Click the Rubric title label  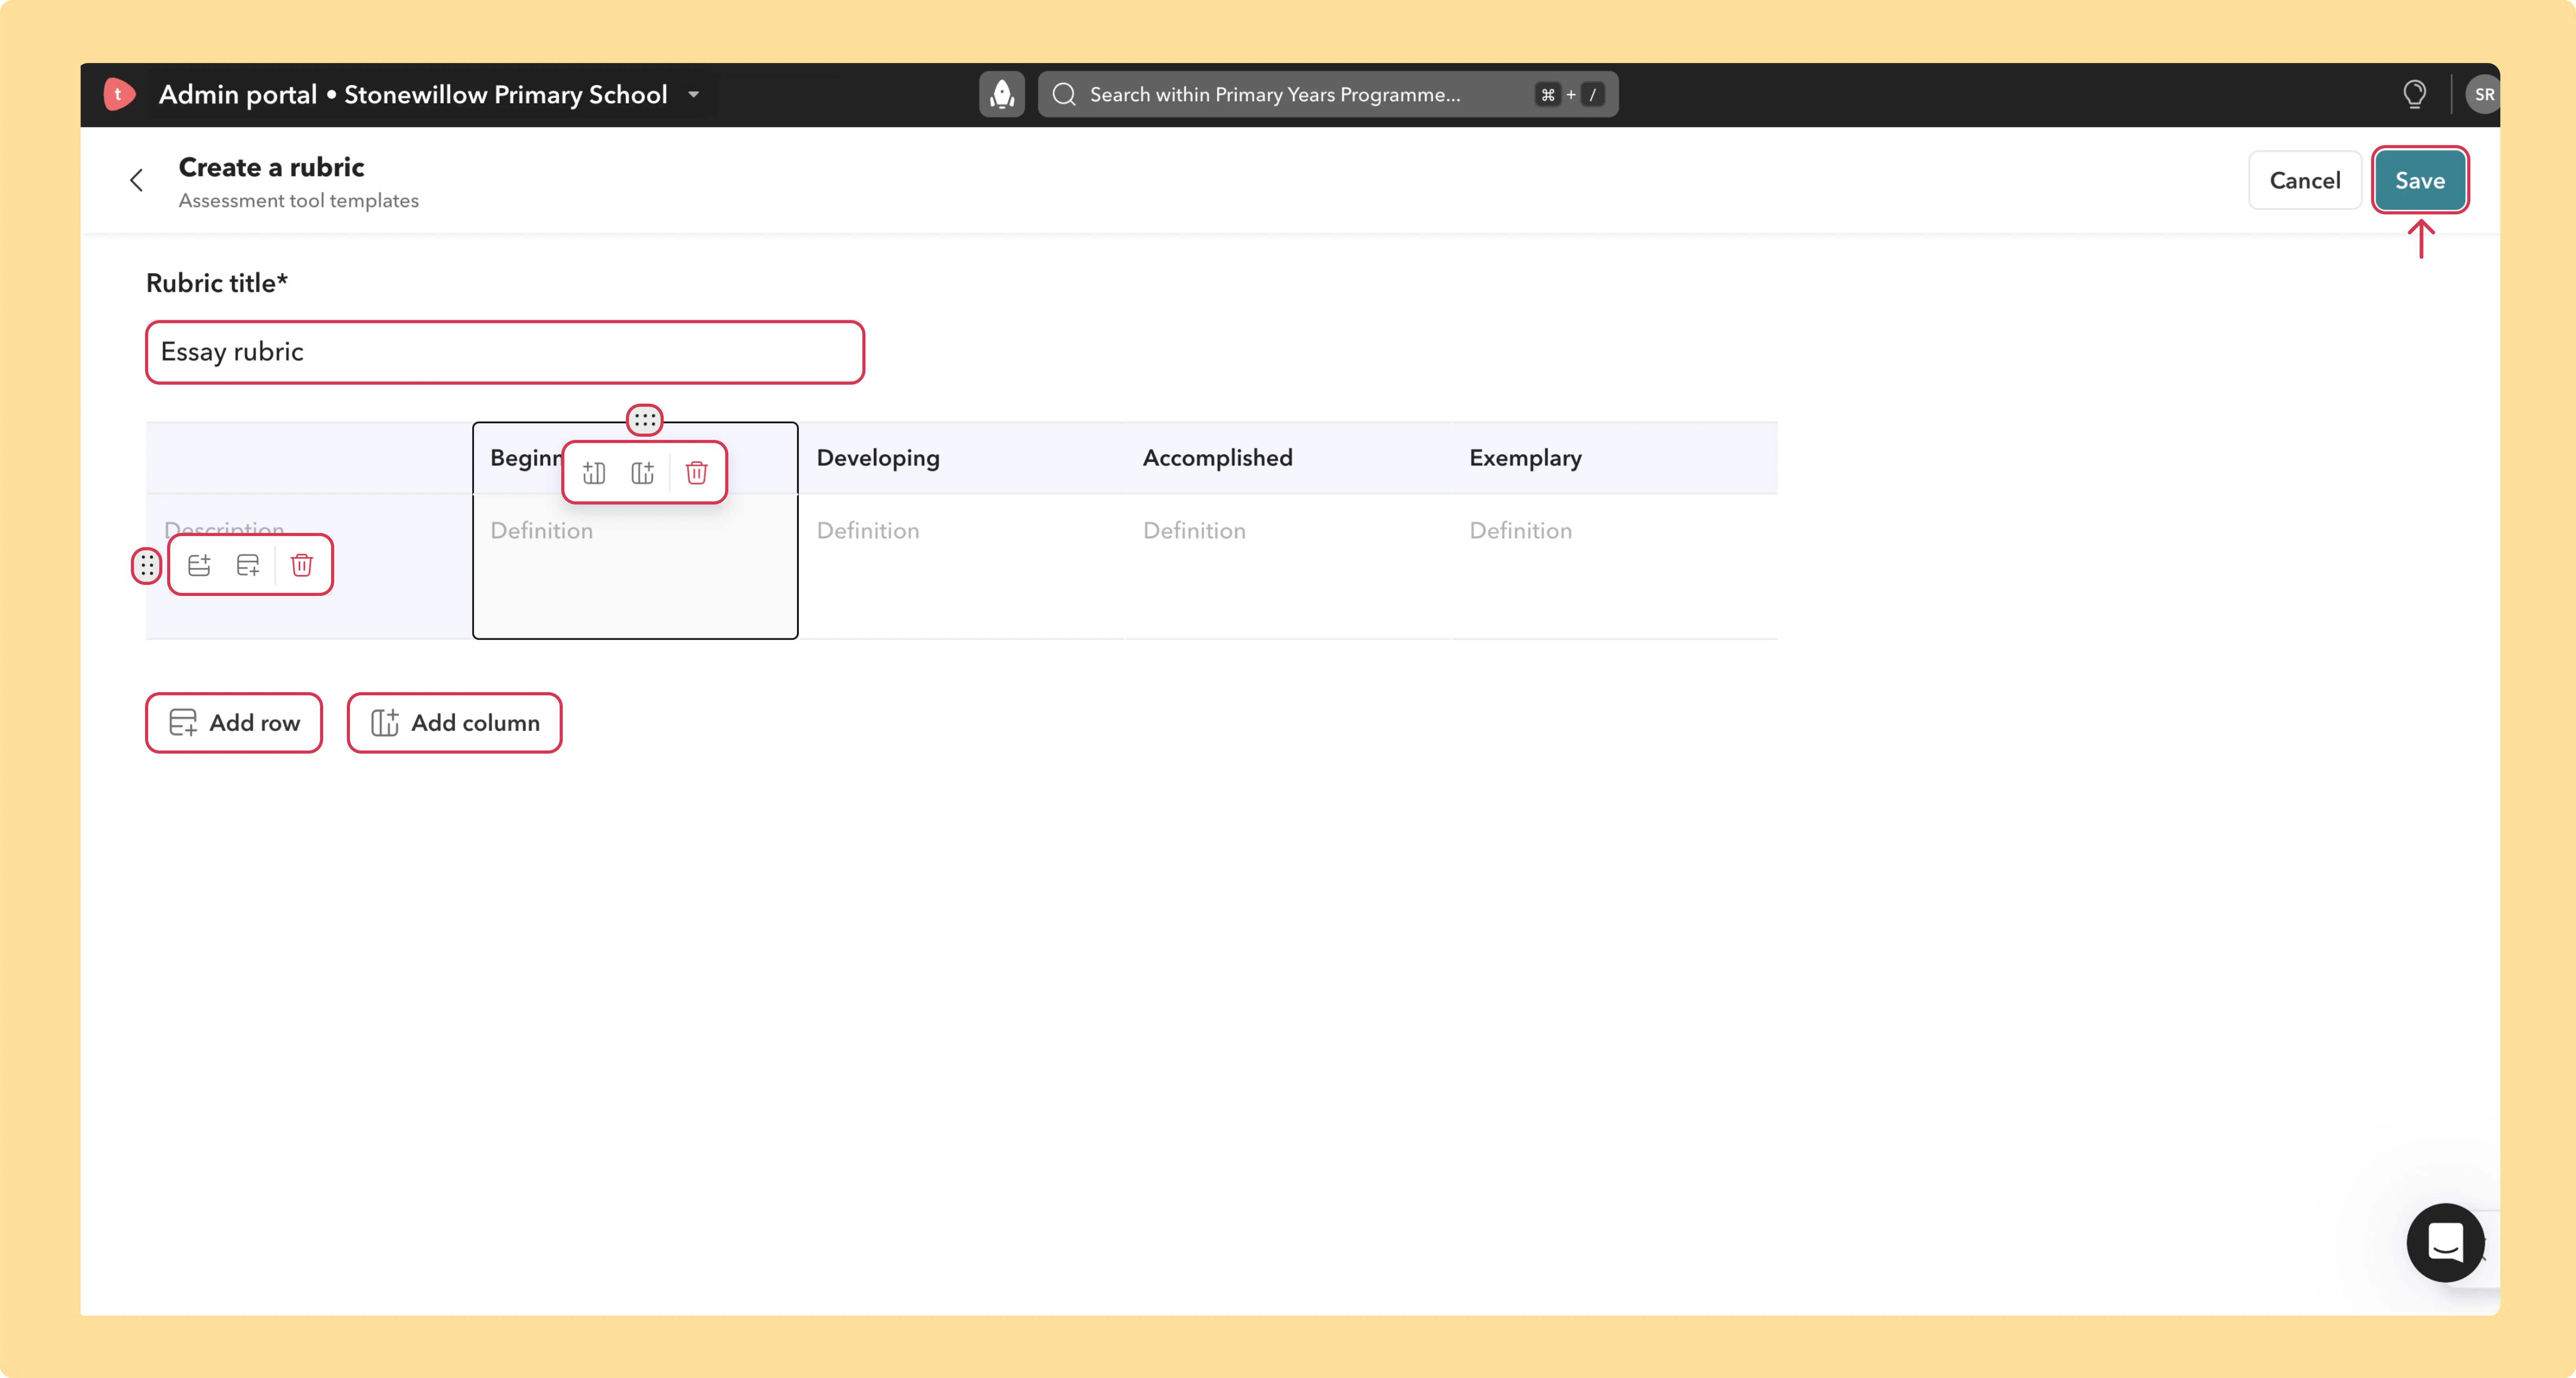217,283
